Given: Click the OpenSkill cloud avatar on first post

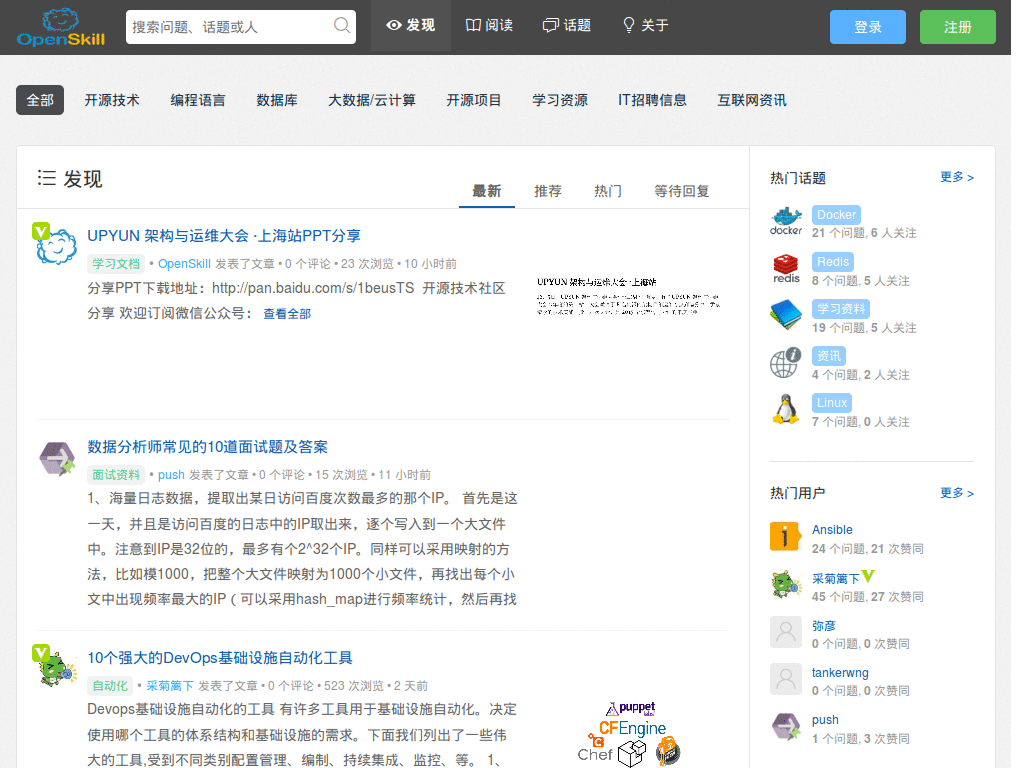Looking at the screenshot, I should click(56, 245).
